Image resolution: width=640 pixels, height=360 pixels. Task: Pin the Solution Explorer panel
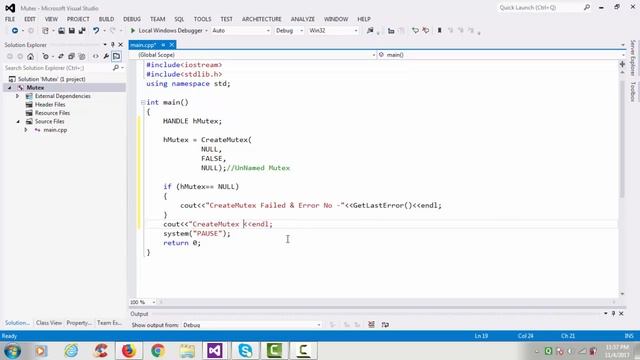point(113,44)
